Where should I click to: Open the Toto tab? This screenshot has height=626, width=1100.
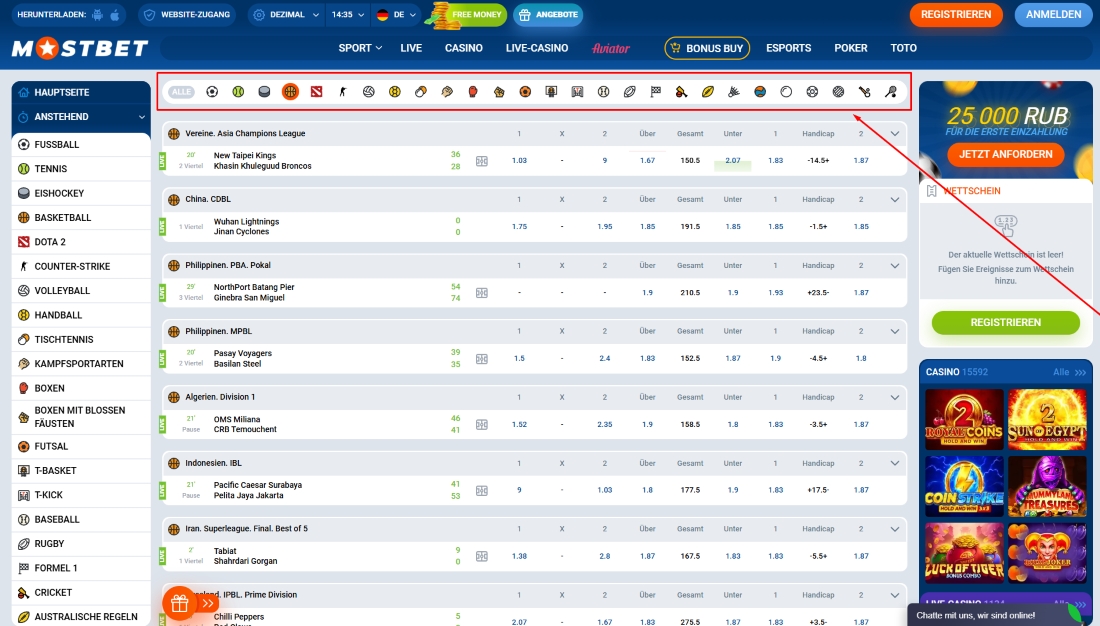(904, 48)
